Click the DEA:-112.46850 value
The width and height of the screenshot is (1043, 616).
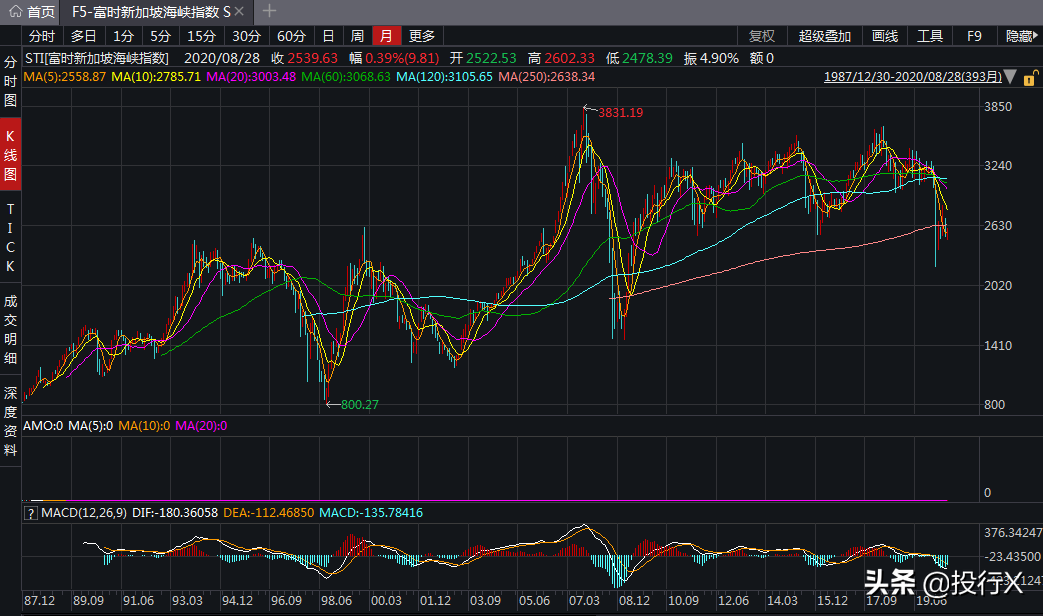click(x=269, y=513)
